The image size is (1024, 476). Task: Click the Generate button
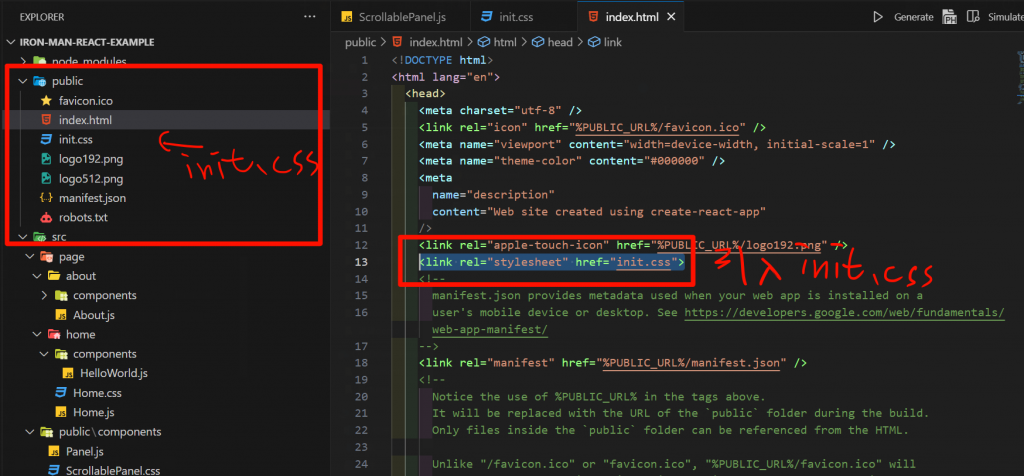click(x=914, y=18)
